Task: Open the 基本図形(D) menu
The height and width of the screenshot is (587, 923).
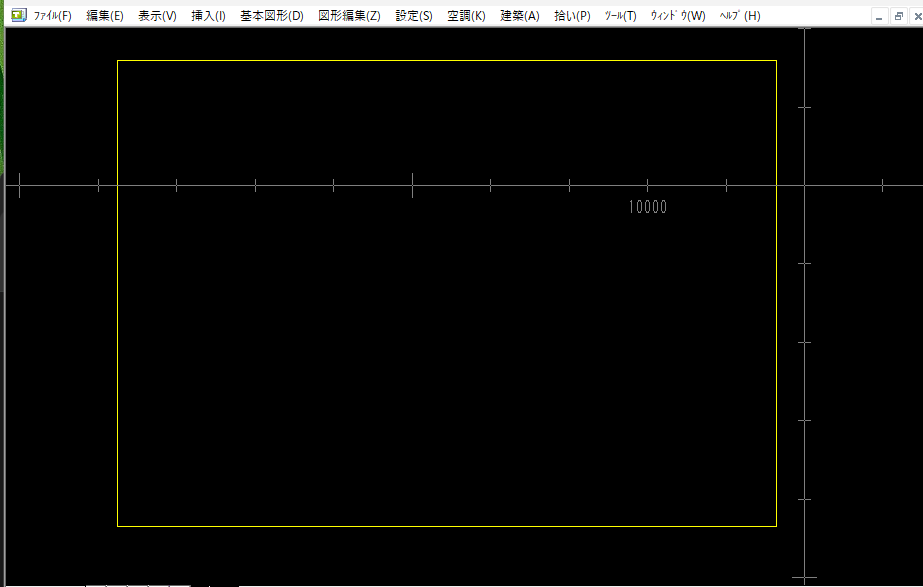Action: coord(271,16)
